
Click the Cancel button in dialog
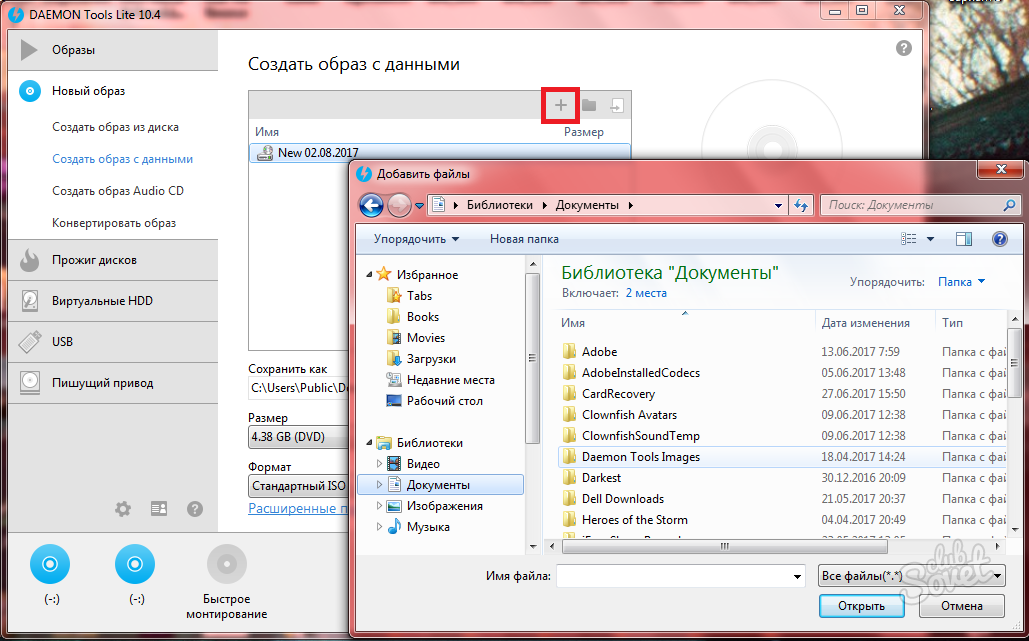click(961, 606)
